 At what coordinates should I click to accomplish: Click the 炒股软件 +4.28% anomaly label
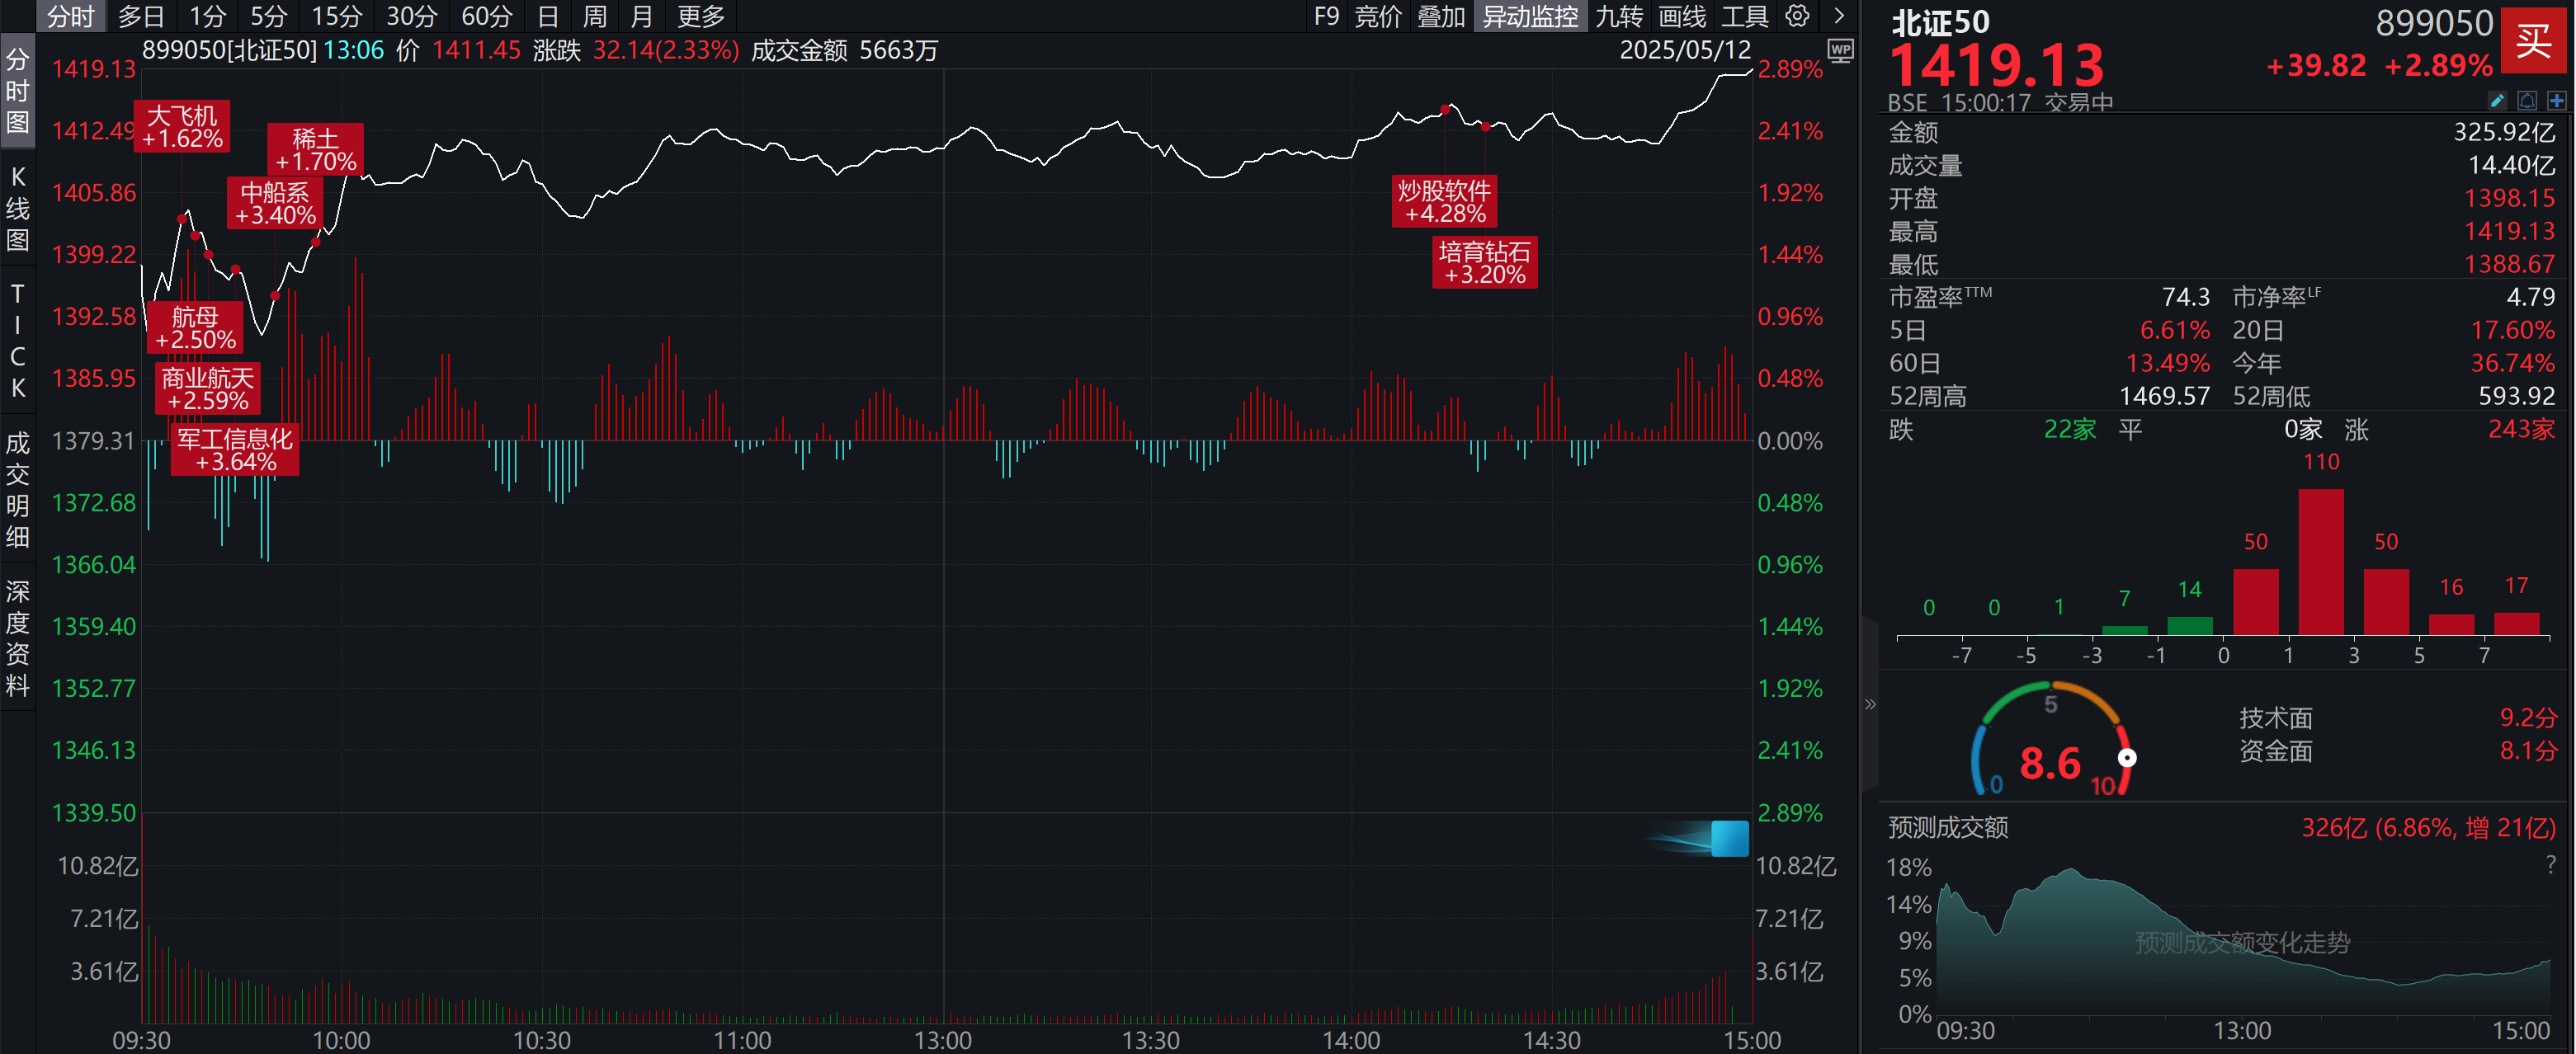coord(1445,202)
